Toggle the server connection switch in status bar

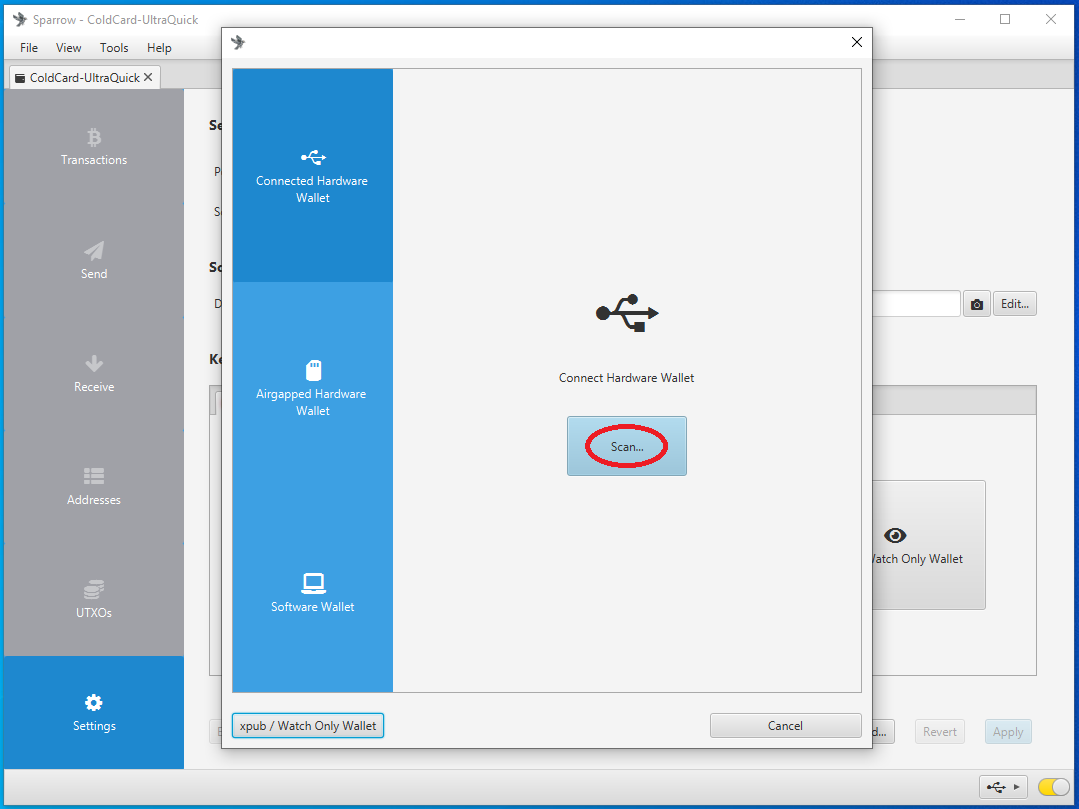[1053, 787]
